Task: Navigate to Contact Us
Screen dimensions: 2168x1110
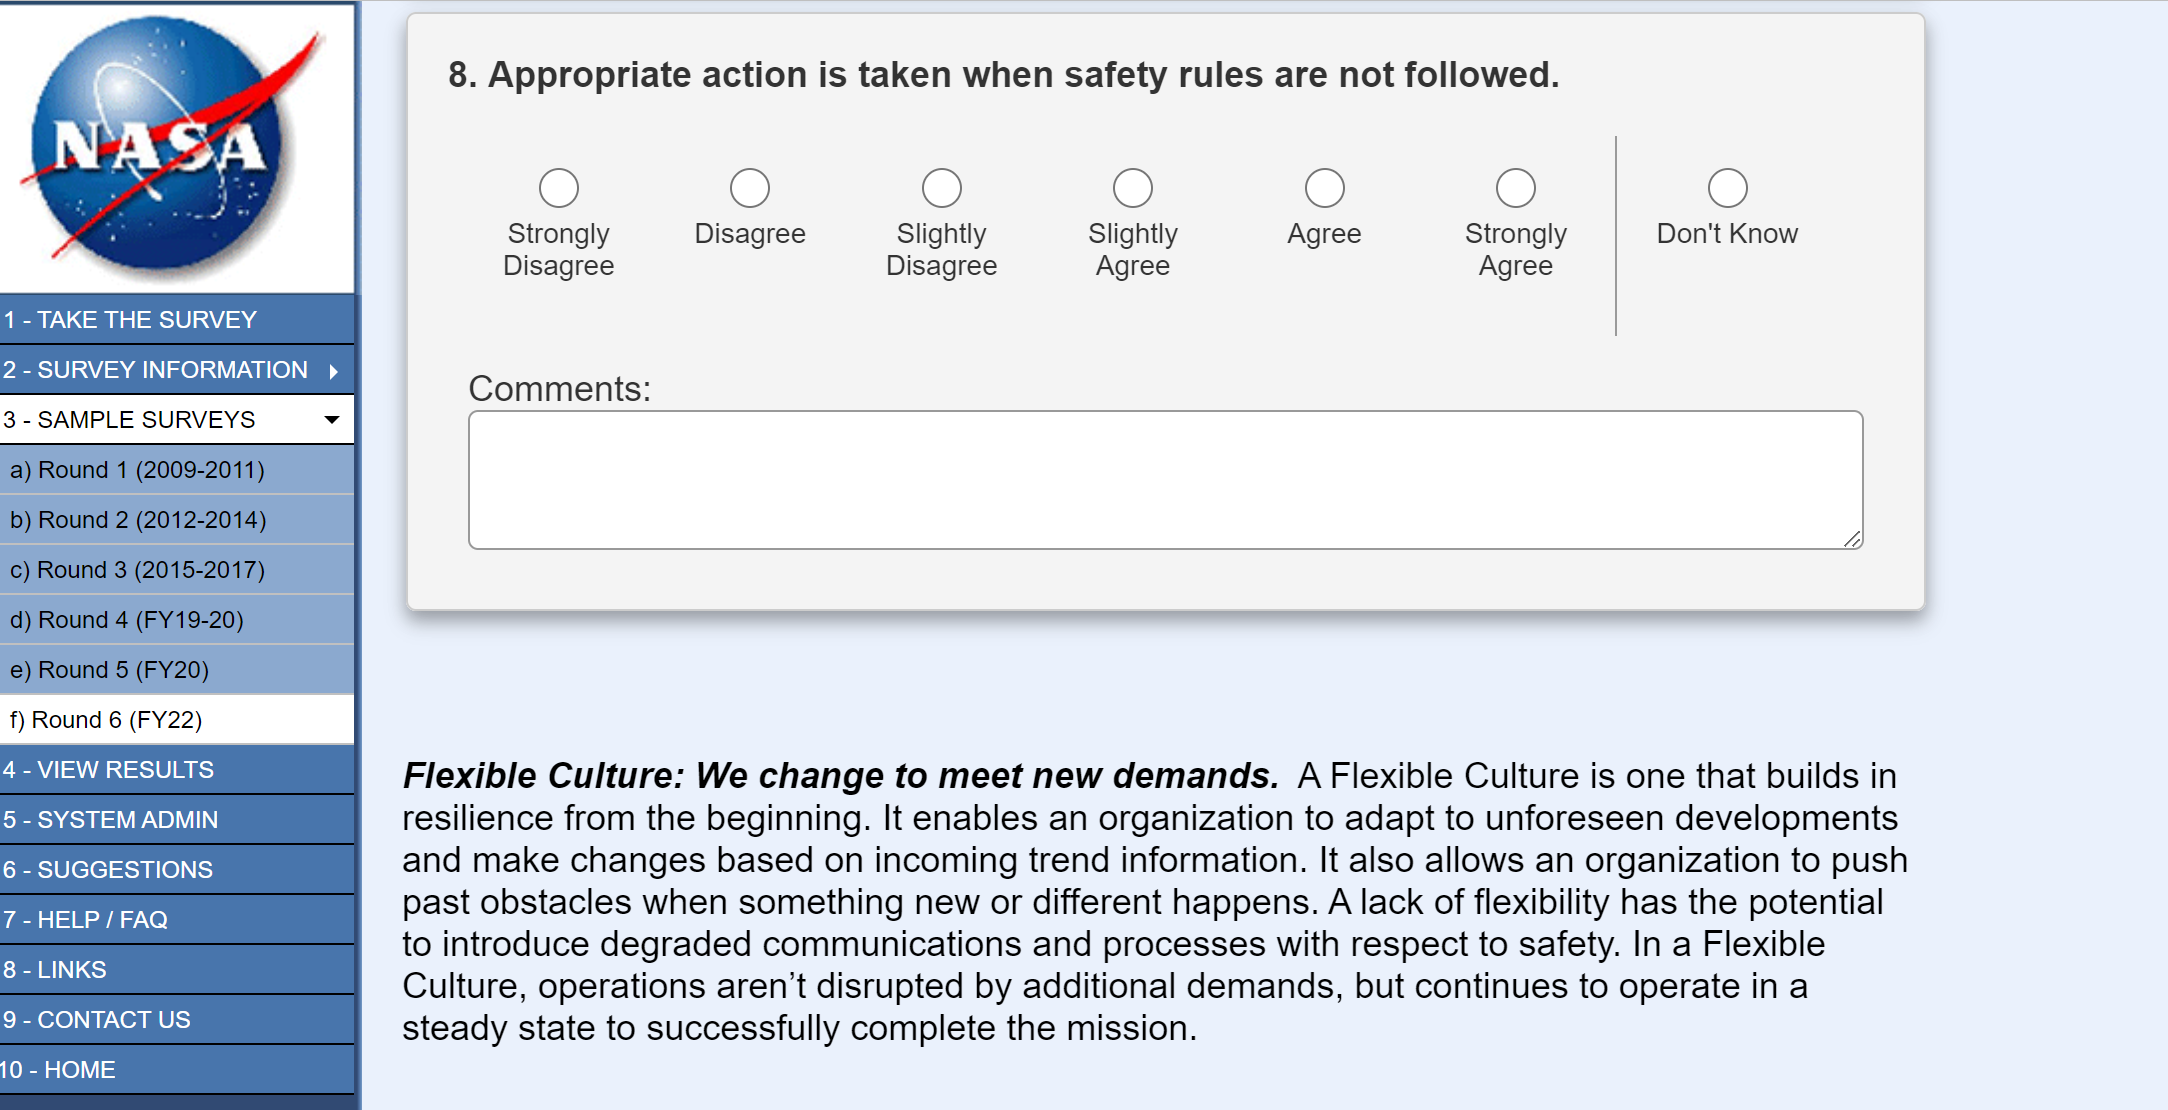Action: (x=96, y=1020)
